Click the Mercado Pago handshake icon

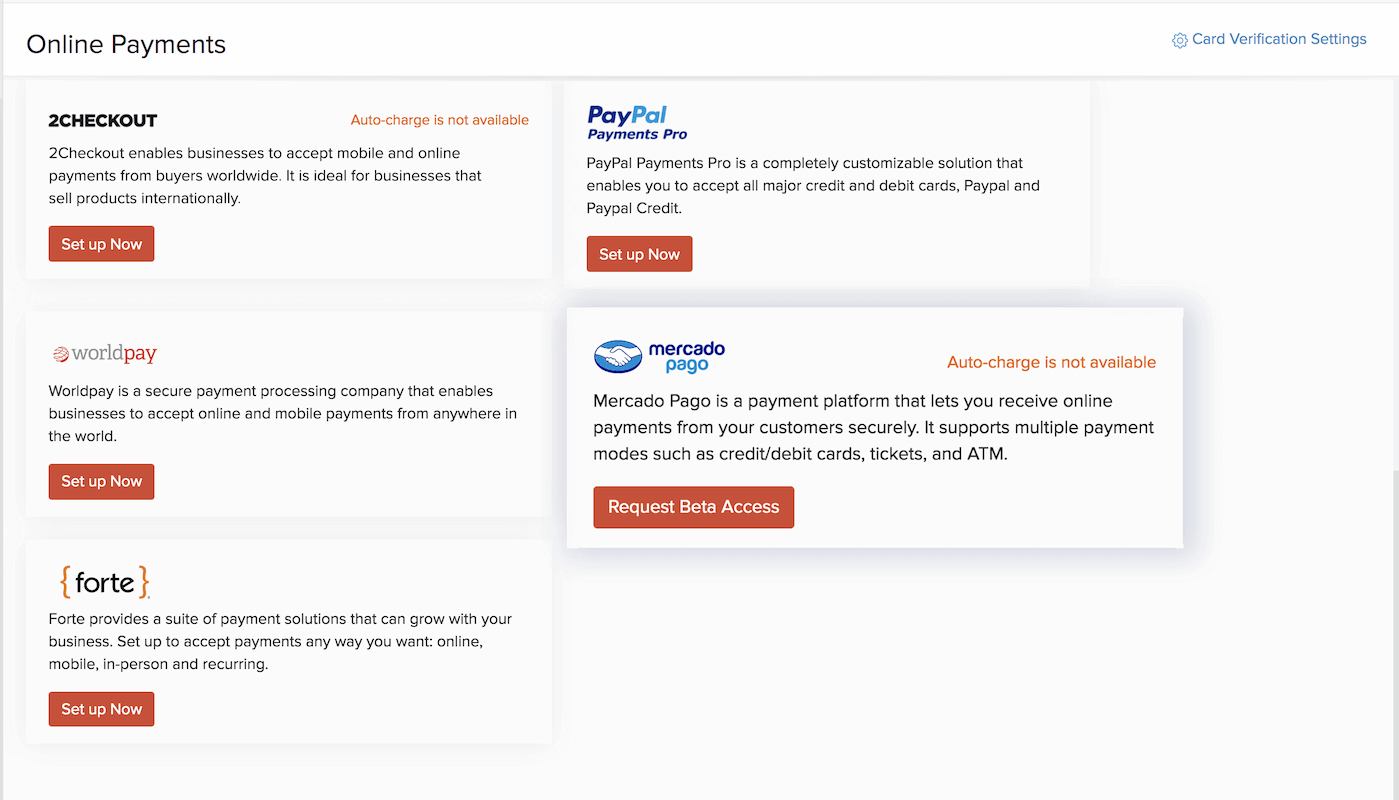[618, 356]
